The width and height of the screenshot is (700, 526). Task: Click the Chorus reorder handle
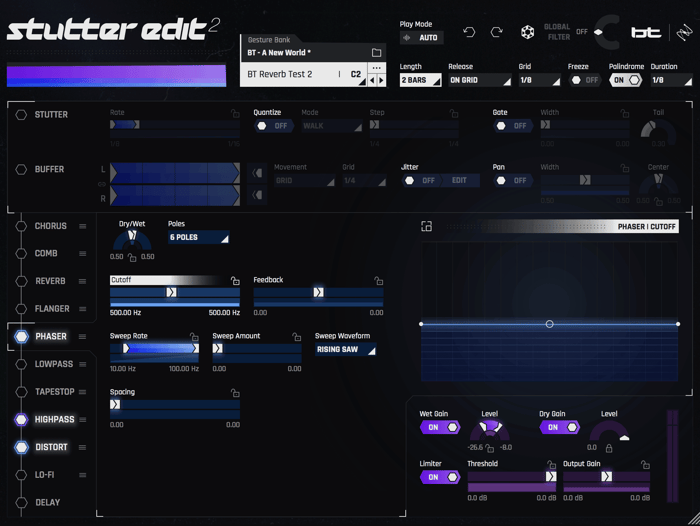pos(83,226)
